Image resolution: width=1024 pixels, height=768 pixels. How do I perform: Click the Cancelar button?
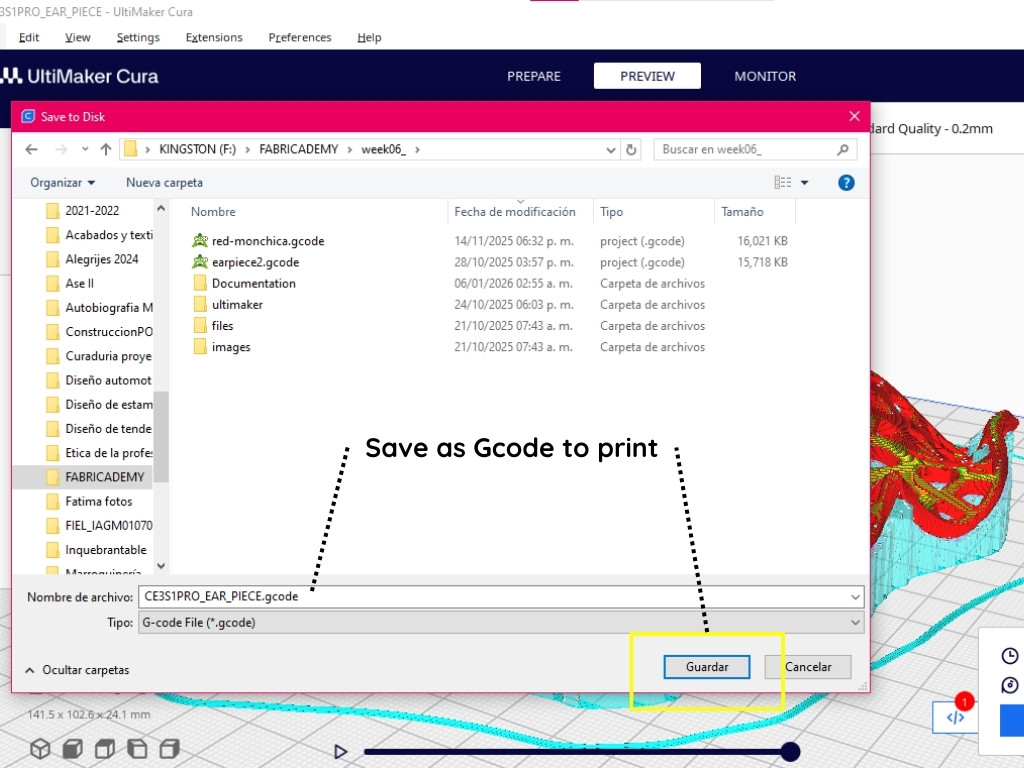807,667
